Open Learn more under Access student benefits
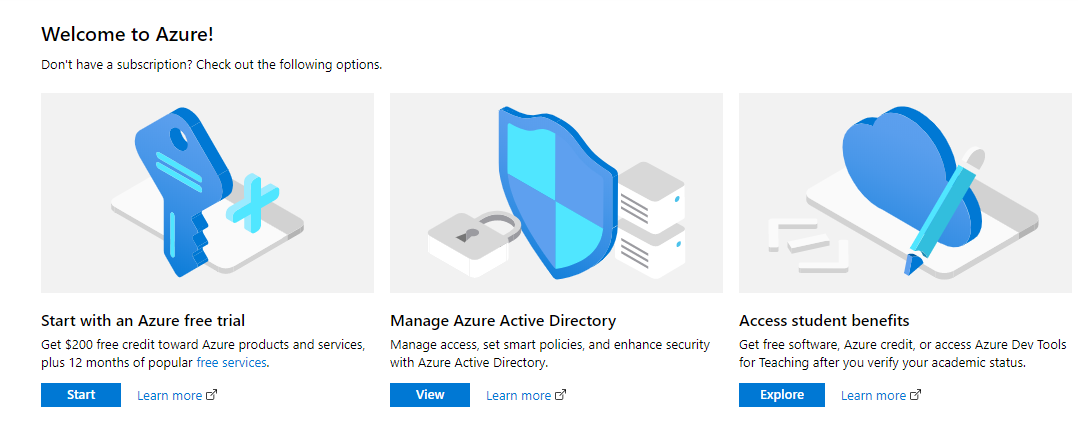This screenshot has height=435, width=1078. [873, 395]
